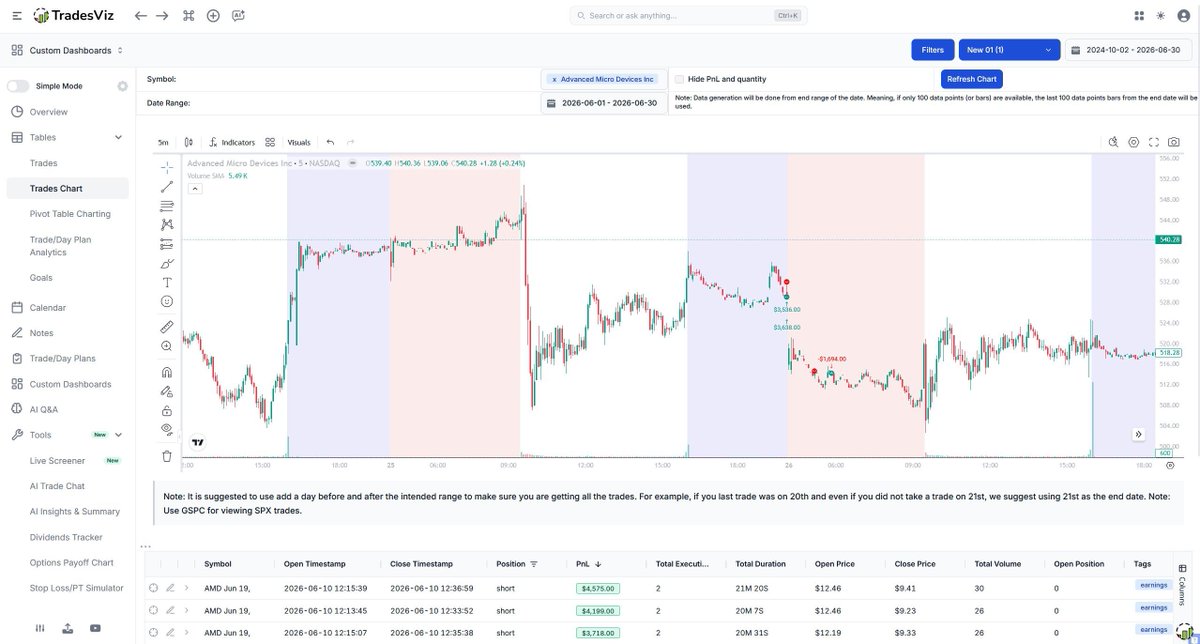Screen dimensions: 1200x644
Task: Select the forecasting and position tool
Action: [x=167, y=244]
